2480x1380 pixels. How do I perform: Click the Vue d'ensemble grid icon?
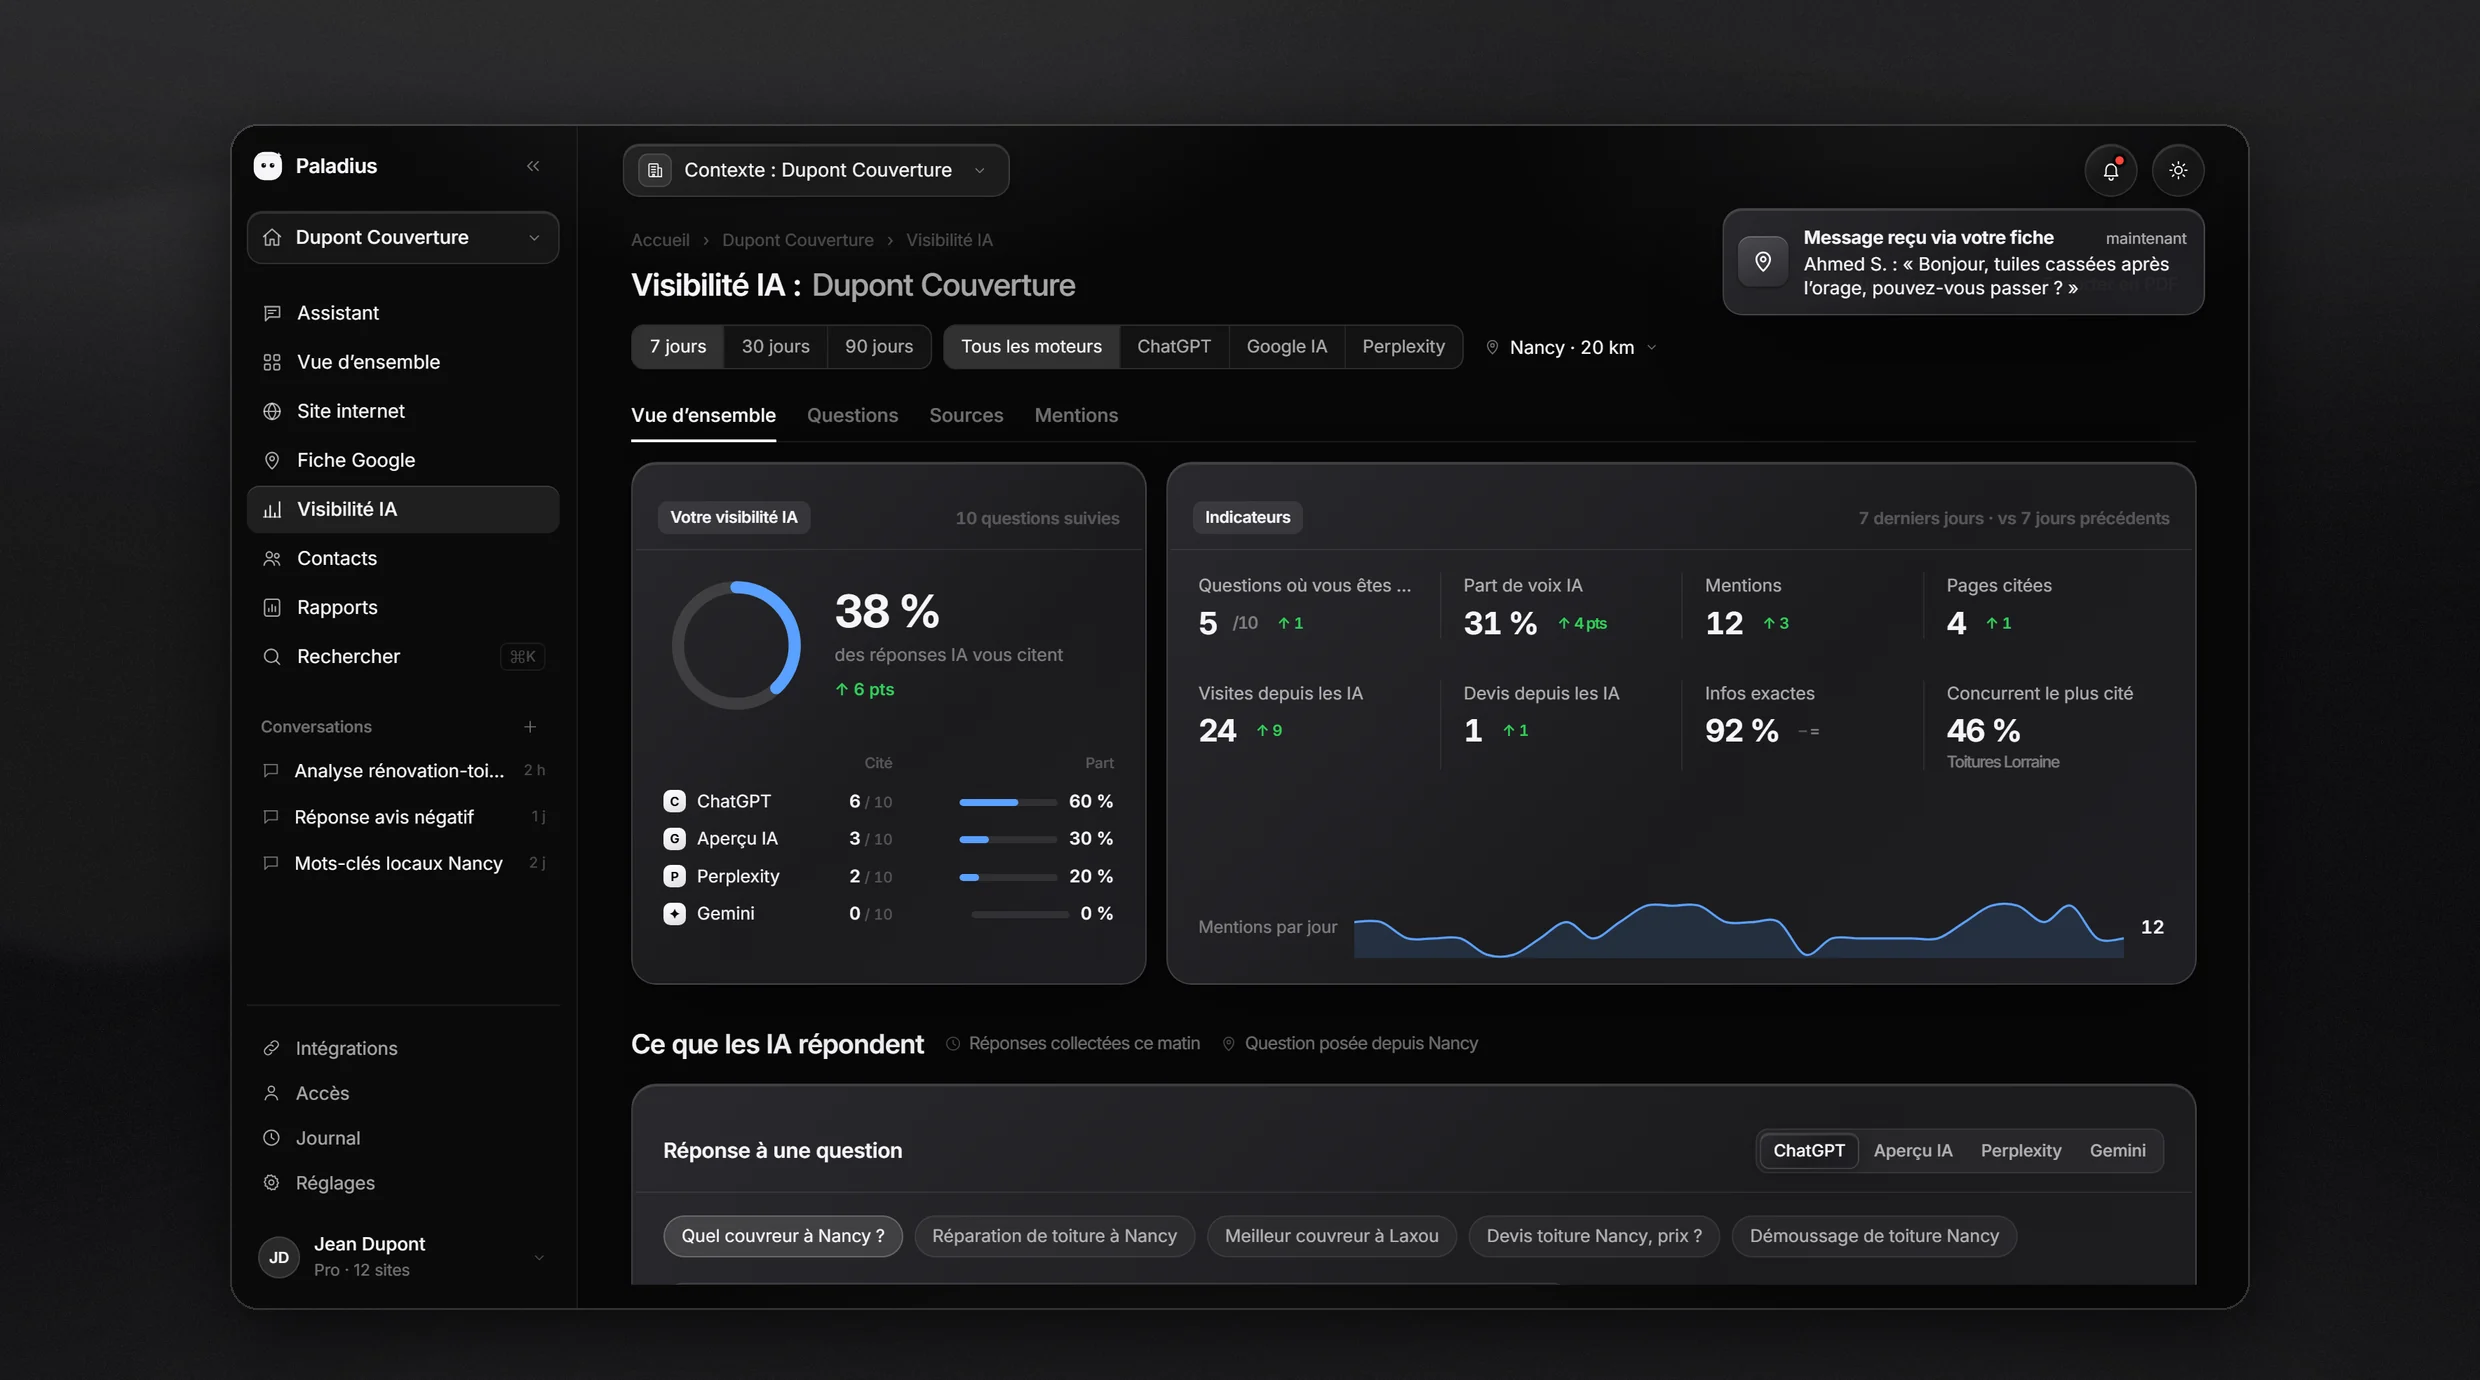pos(272,362)
